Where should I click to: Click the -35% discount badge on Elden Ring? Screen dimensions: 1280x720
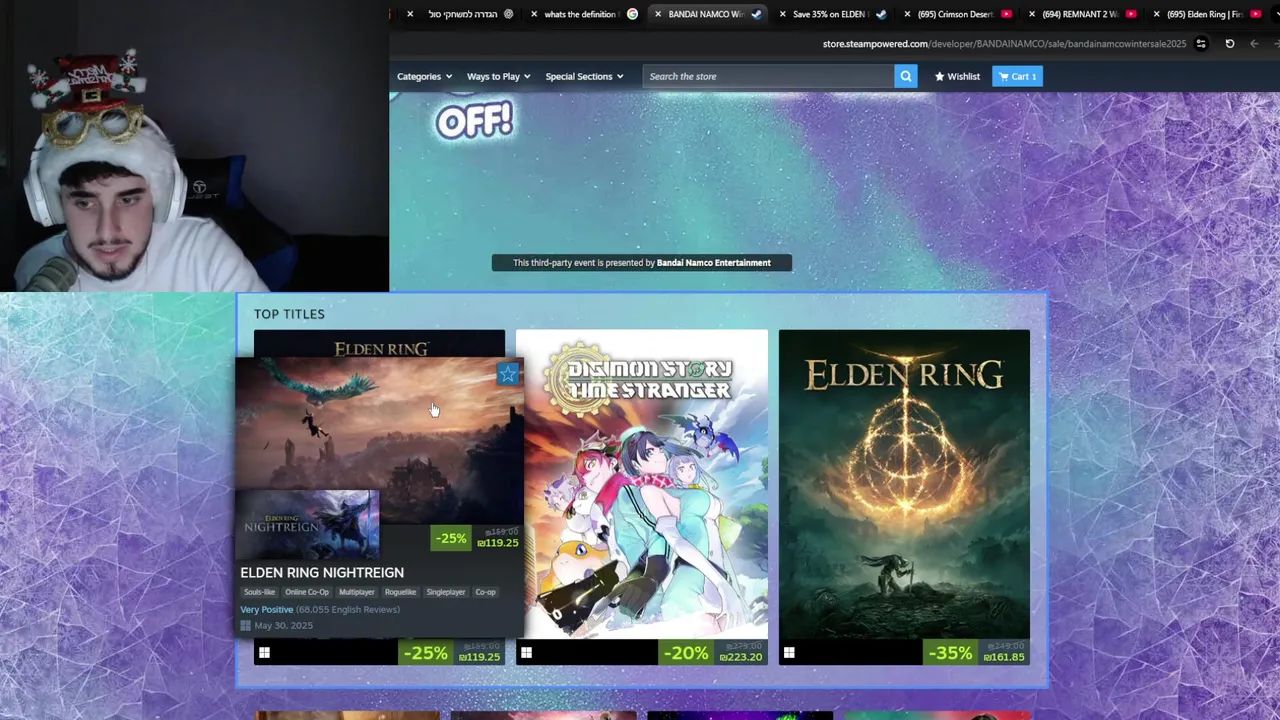tap(950, 653)
